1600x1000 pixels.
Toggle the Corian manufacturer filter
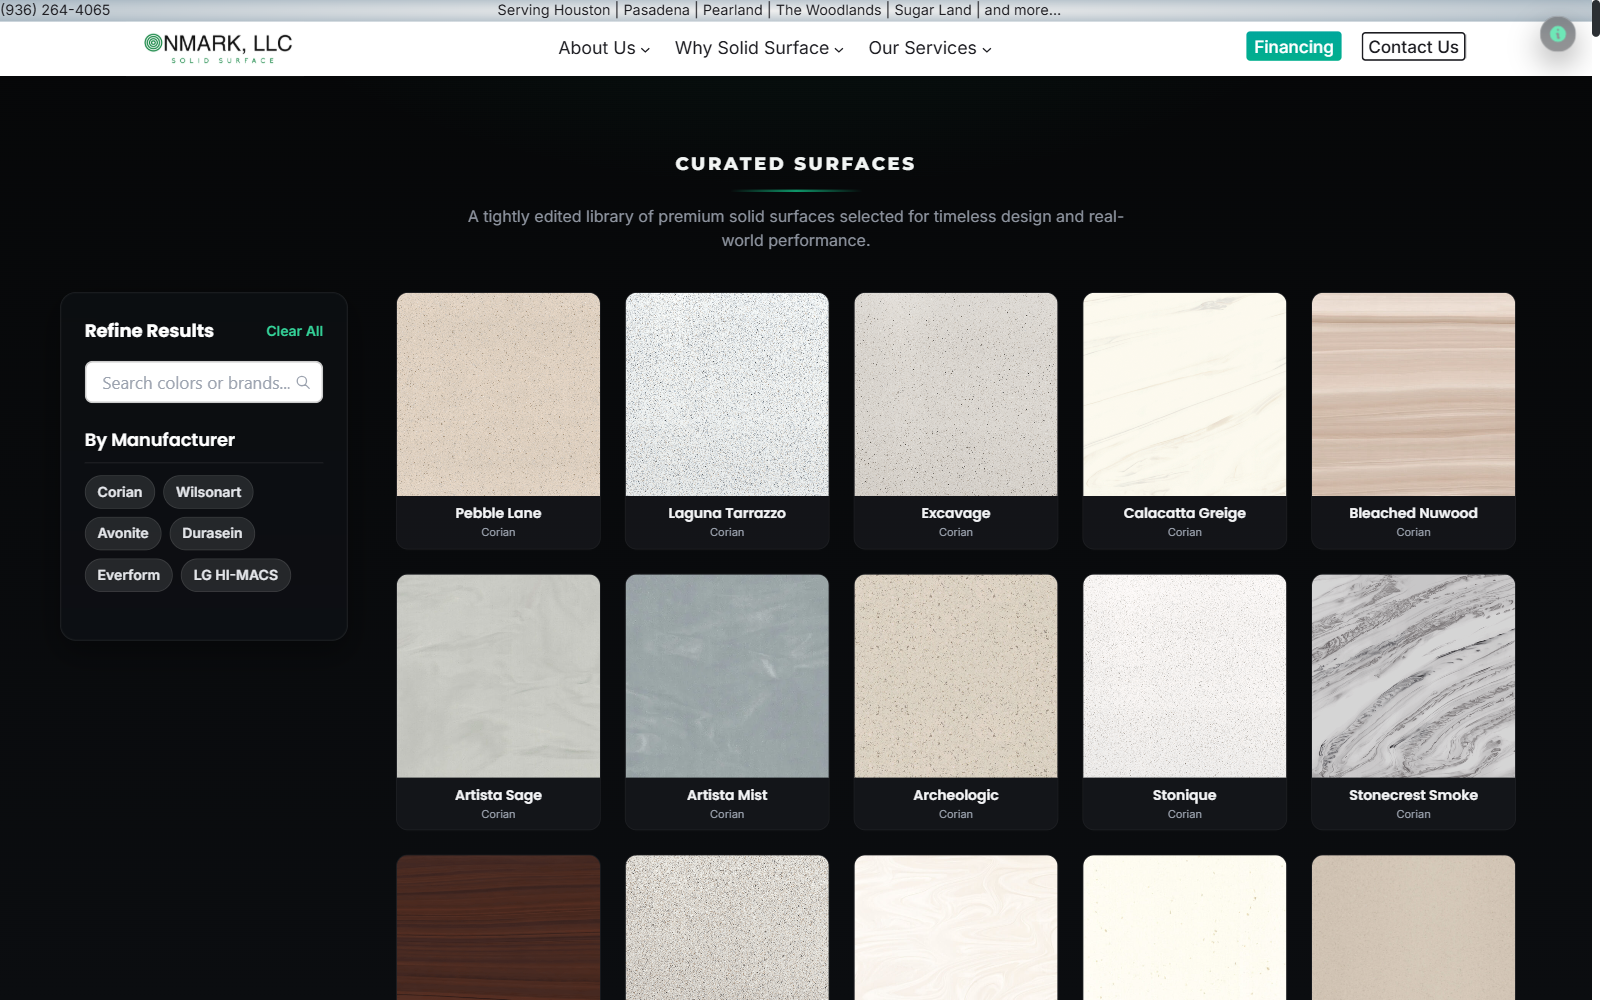click(119, 491)
